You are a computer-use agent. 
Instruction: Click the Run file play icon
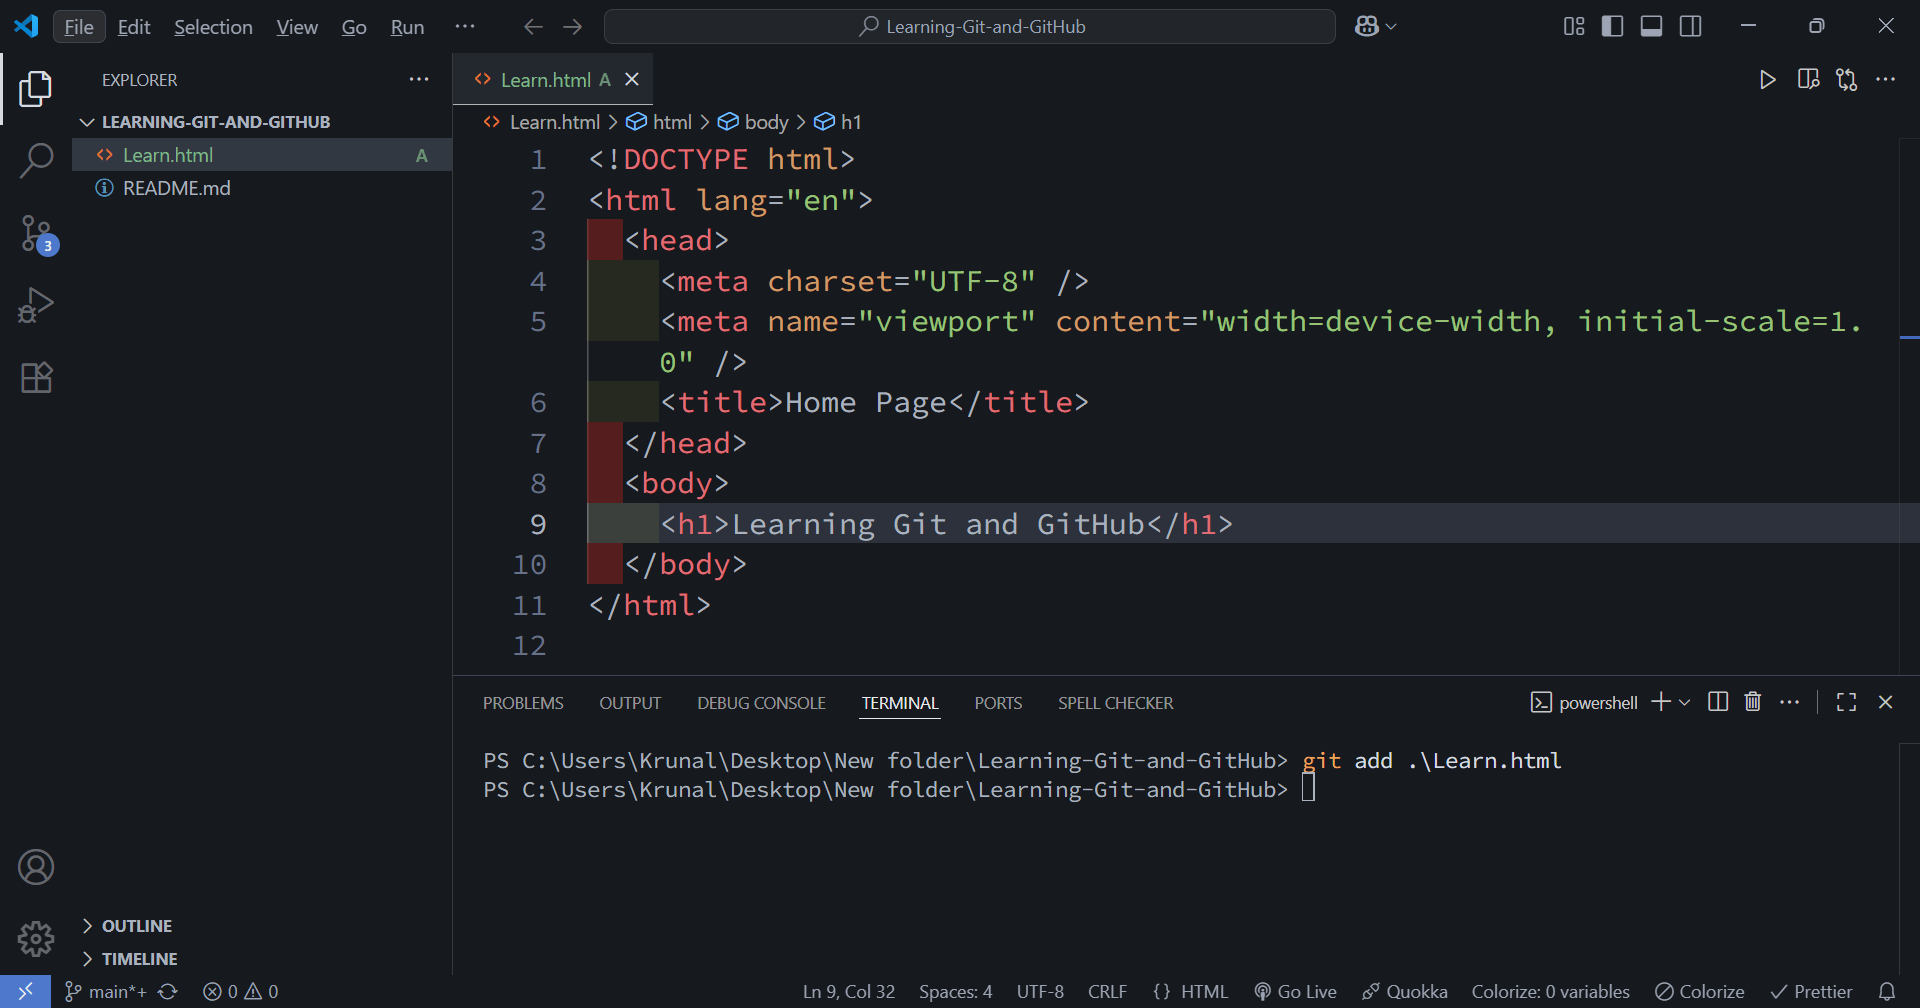click(x=1767, y=80)
